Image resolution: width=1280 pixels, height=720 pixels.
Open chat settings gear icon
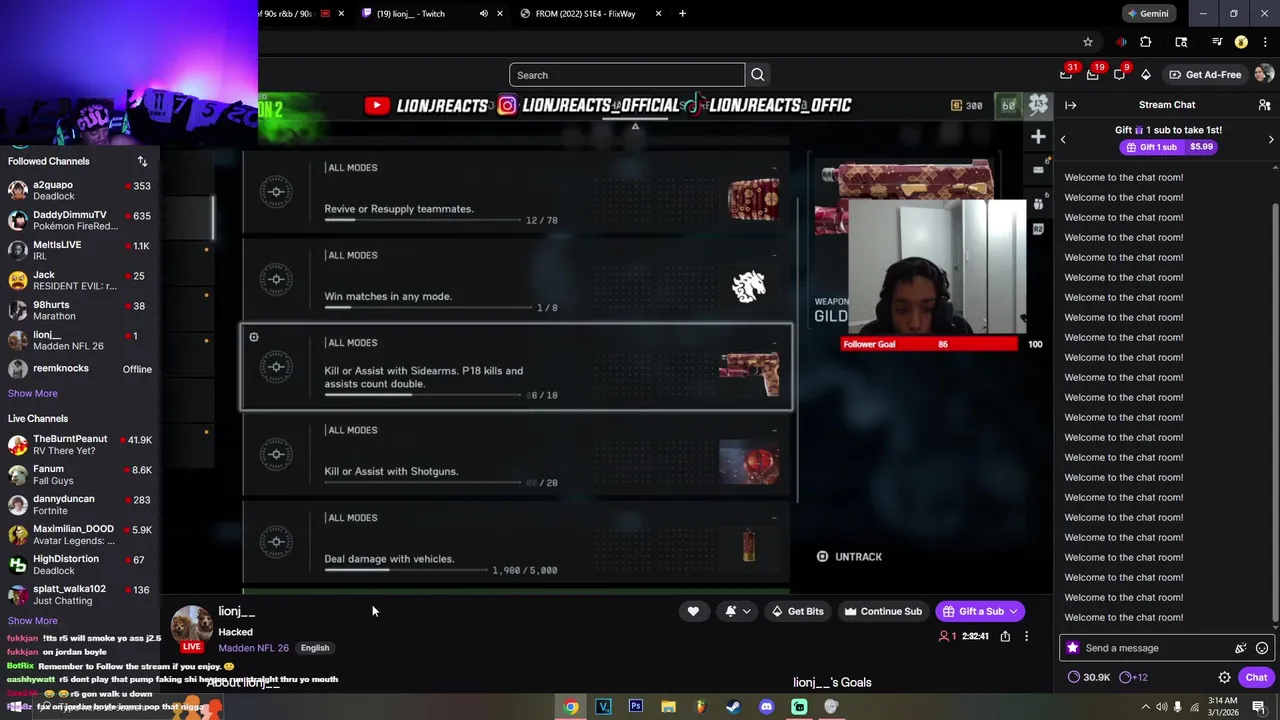1224,677
